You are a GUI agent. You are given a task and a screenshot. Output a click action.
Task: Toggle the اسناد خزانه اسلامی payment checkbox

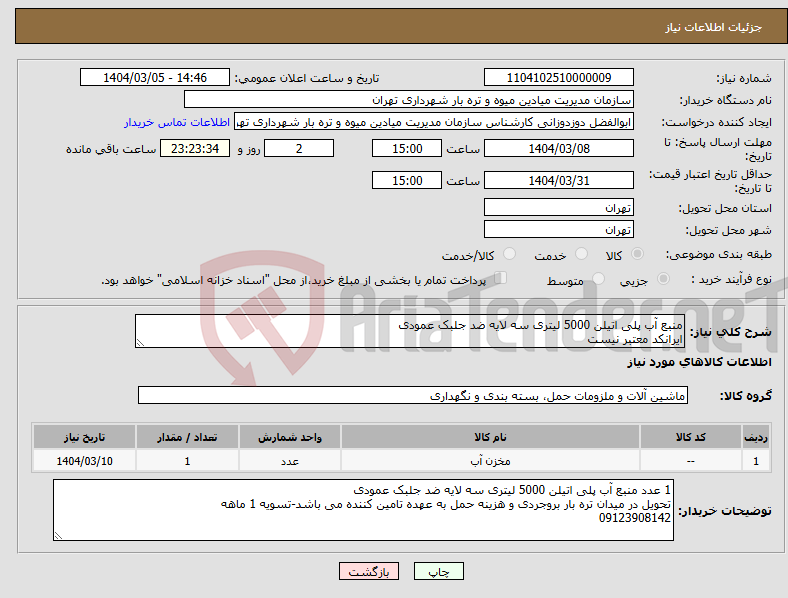(x=500, y=277)
